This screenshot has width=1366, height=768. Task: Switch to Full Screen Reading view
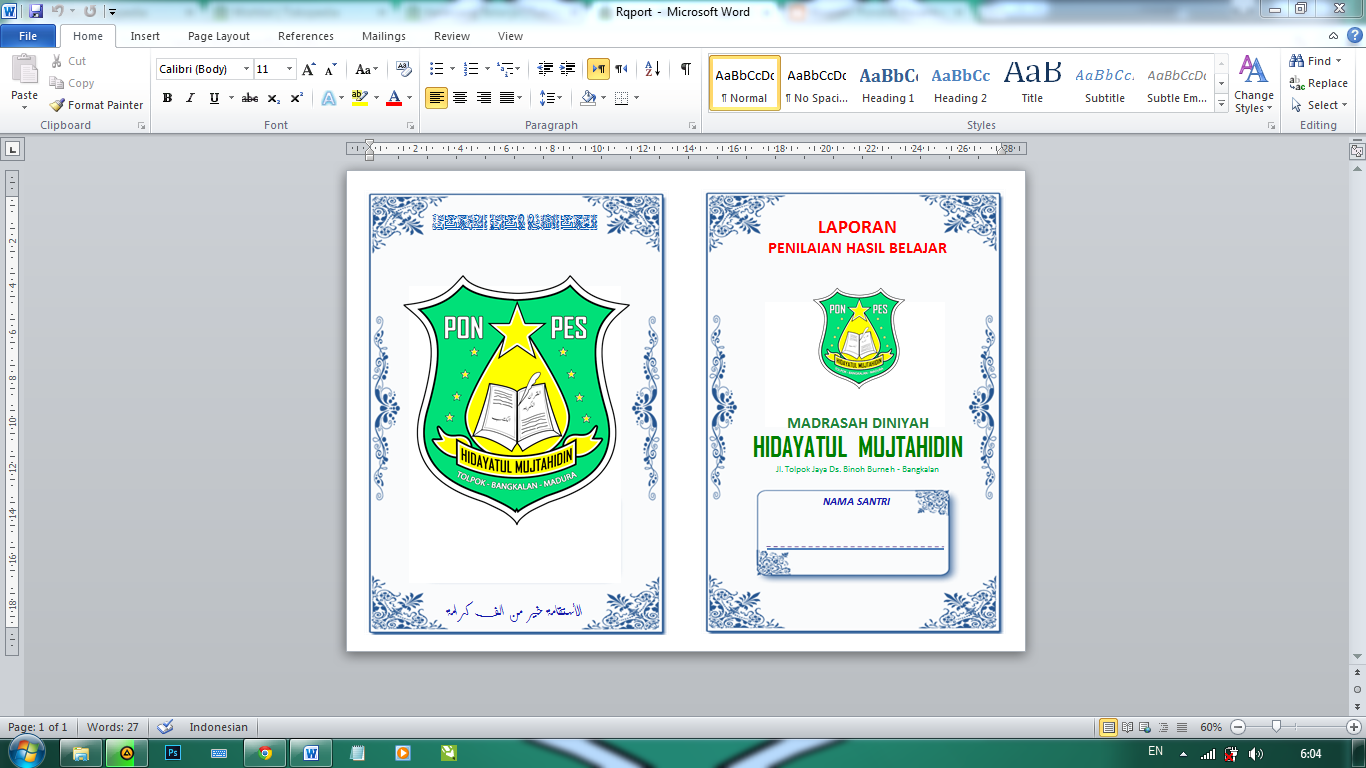(x=1127, y=727)
